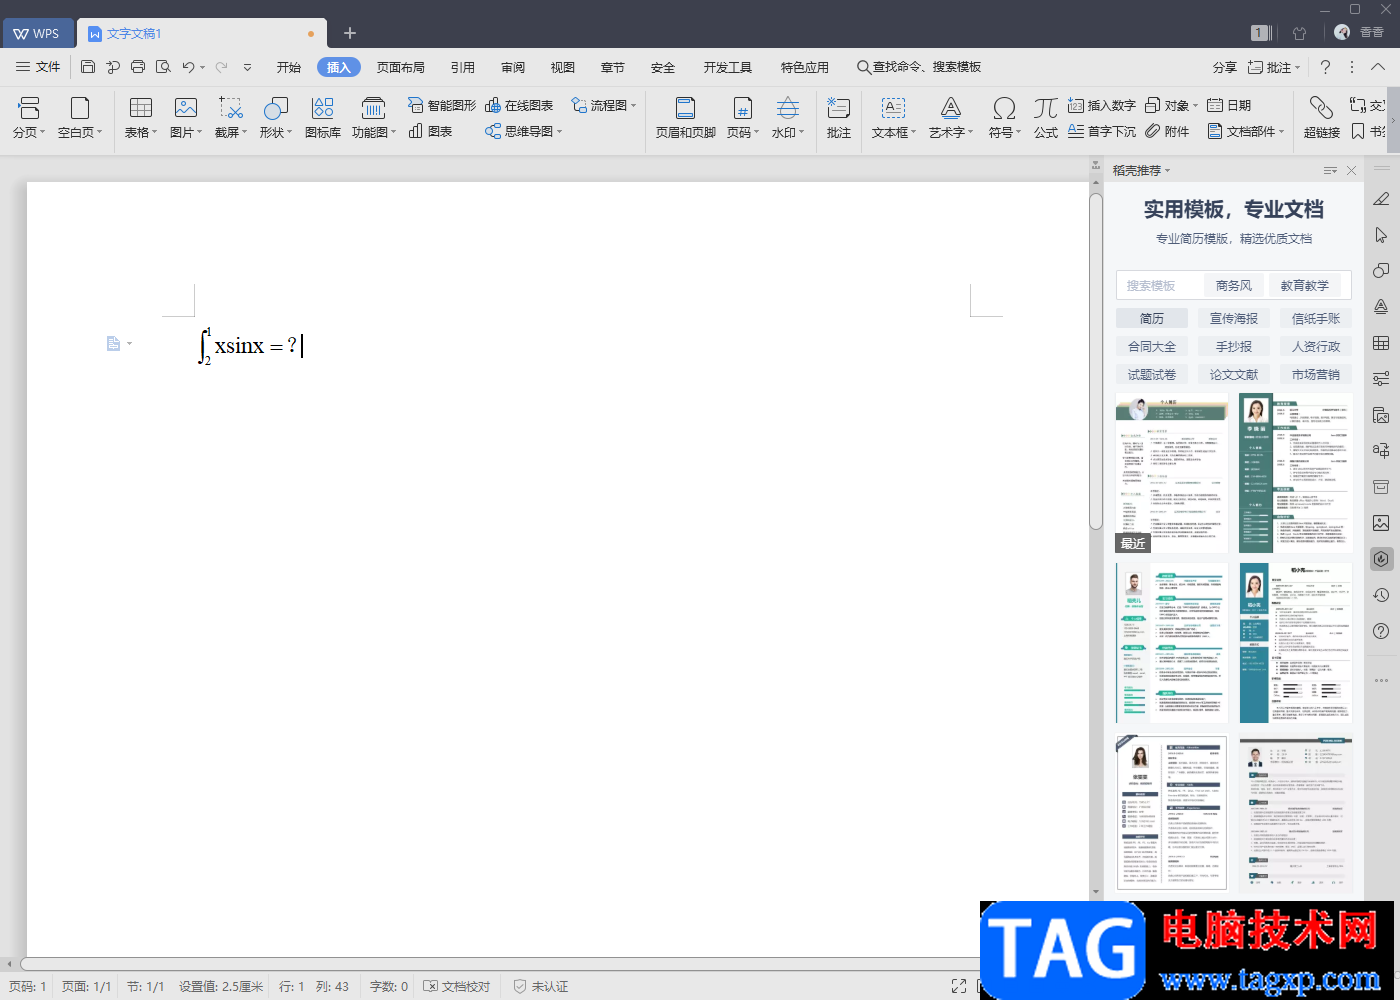Close the 稻壳推荐 side panel
1400x1000 pixels.
pos(1352,171)
